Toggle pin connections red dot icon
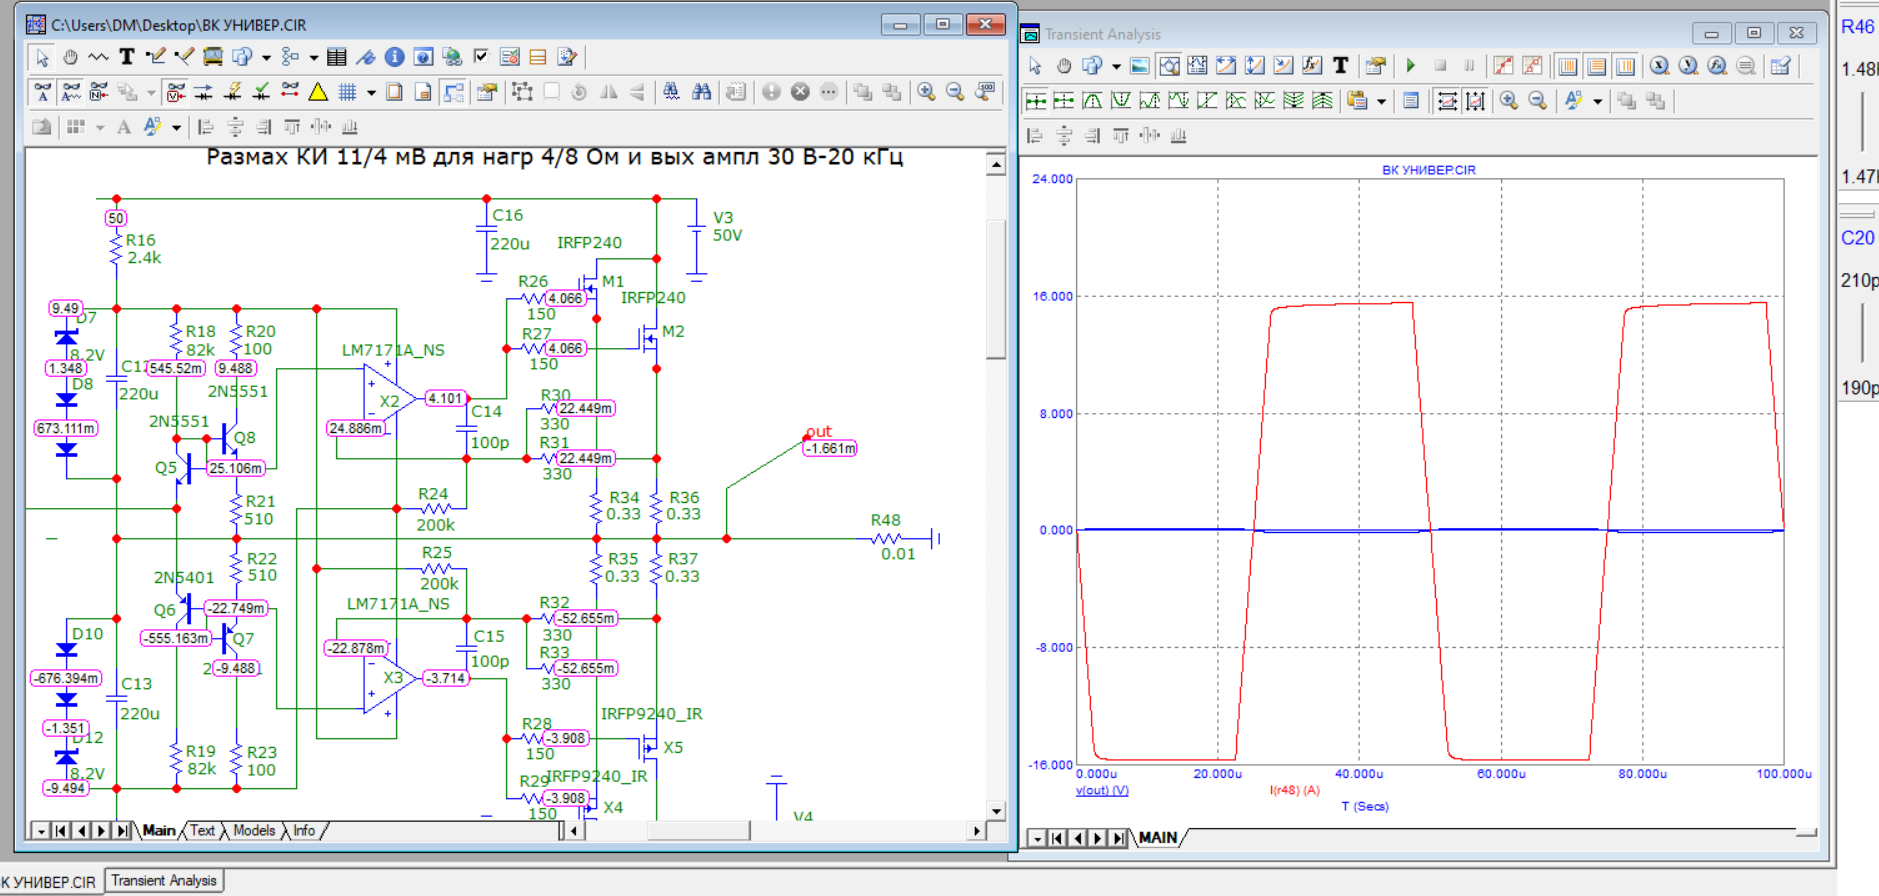1879x896 pixels. (x=290, y=92)
